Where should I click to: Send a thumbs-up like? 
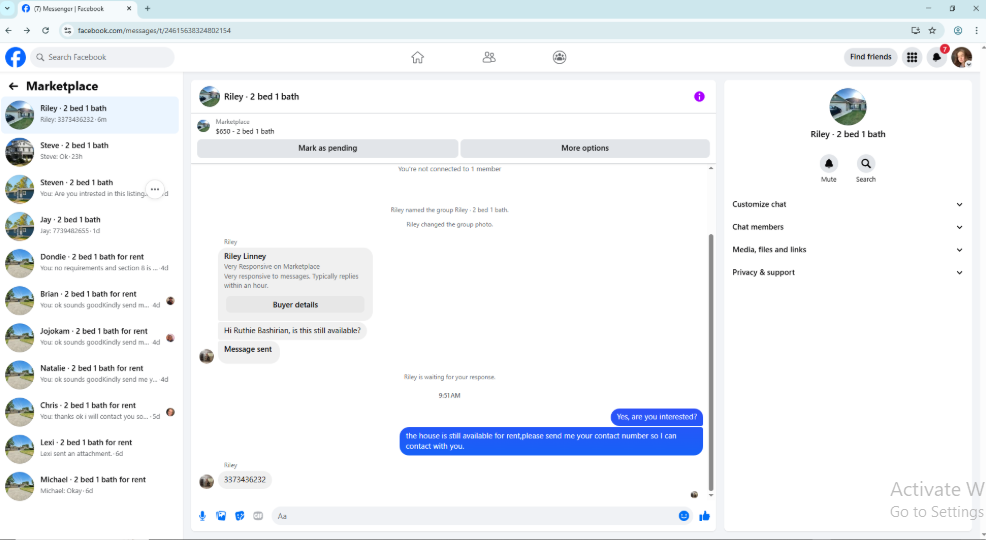click(704, 516)
